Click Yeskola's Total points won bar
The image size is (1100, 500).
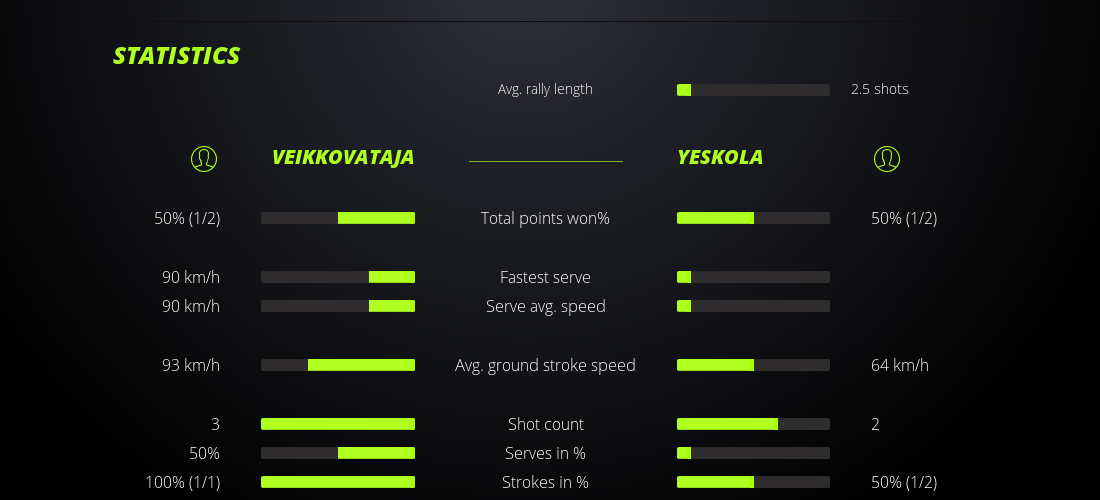tap(753, 218)
